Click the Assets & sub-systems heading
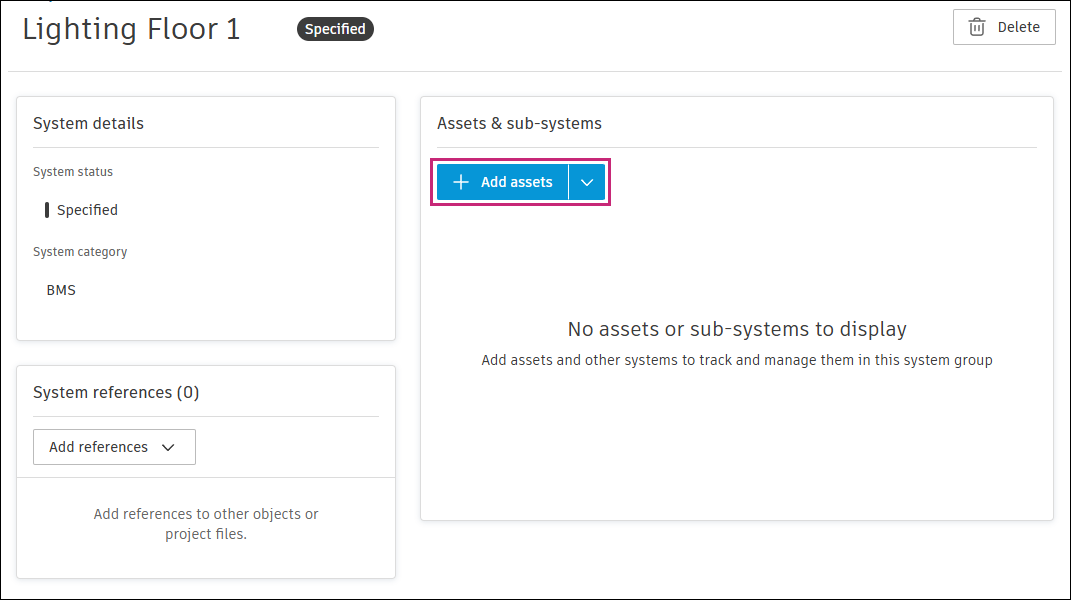 [519, 124]
